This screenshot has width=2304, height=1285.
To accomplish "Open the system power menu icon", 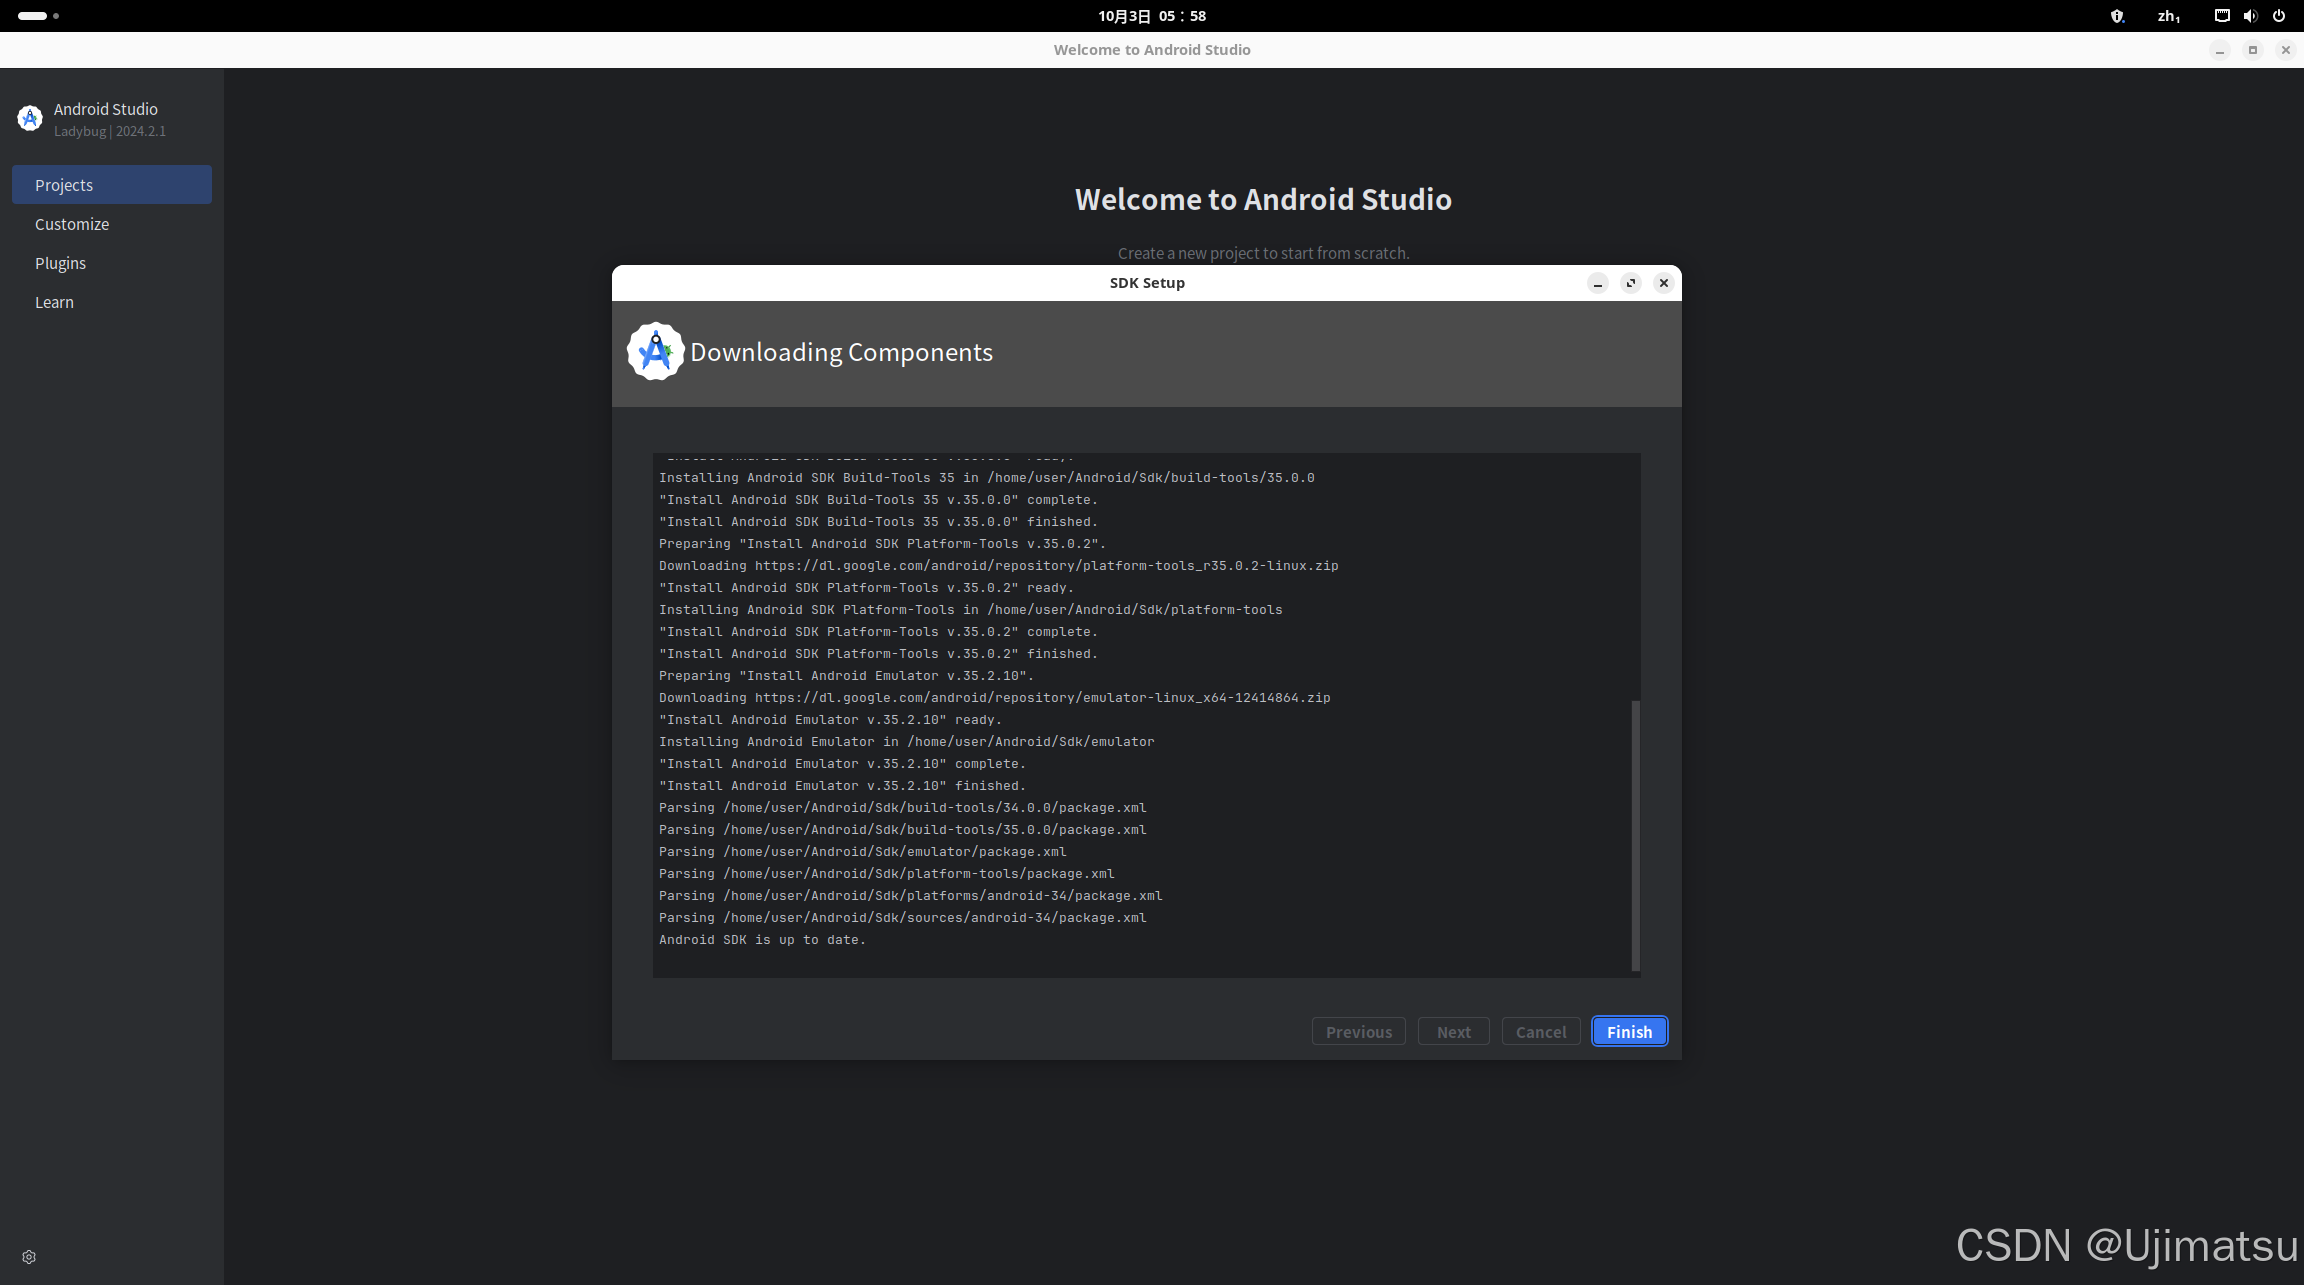I will click(2279, 16).
